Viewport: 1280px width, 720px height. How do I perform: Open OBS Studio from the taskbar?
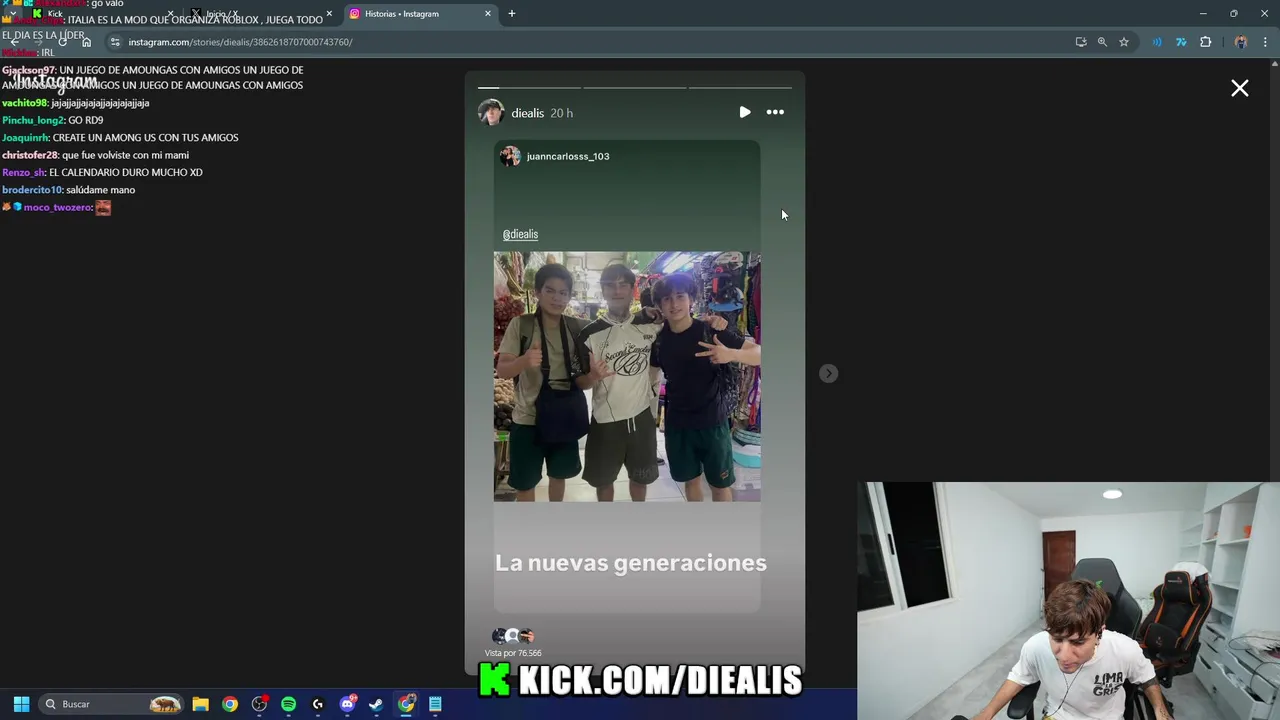click(x=259, y=704)
